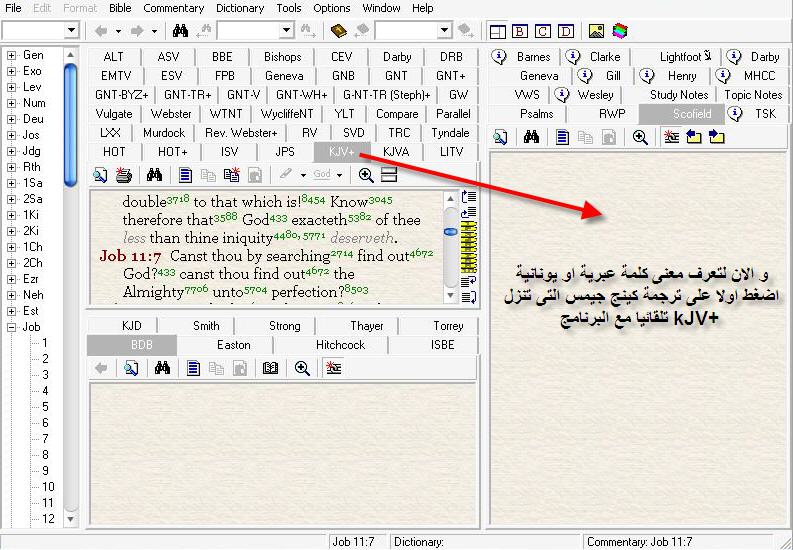Open the highlighter color dropdown arrow
Screen dimensions: 793x550
pos(303,175)
